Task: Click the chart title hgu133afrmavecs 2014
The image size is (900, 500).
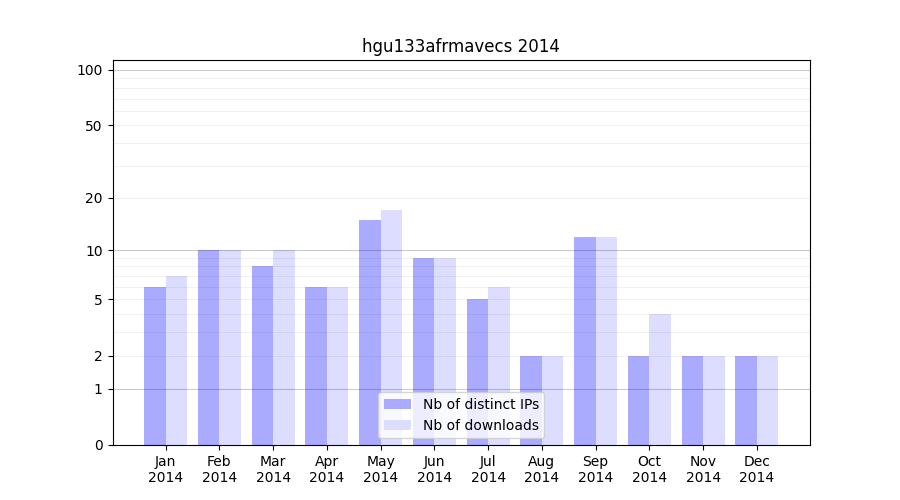Action: tap(460, 46)
